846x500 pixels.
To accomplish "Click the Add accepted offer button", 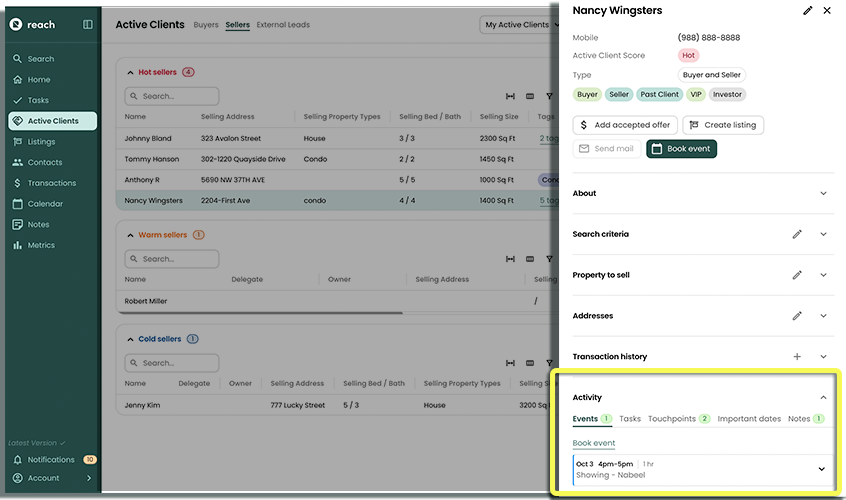I will click(x=625, y=125).
